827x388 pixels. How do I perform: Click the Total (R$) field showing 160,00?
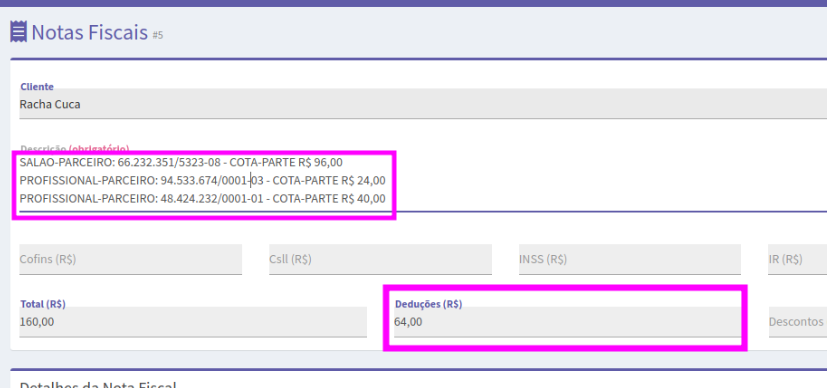pyautogui.click(x=193, y=322)
